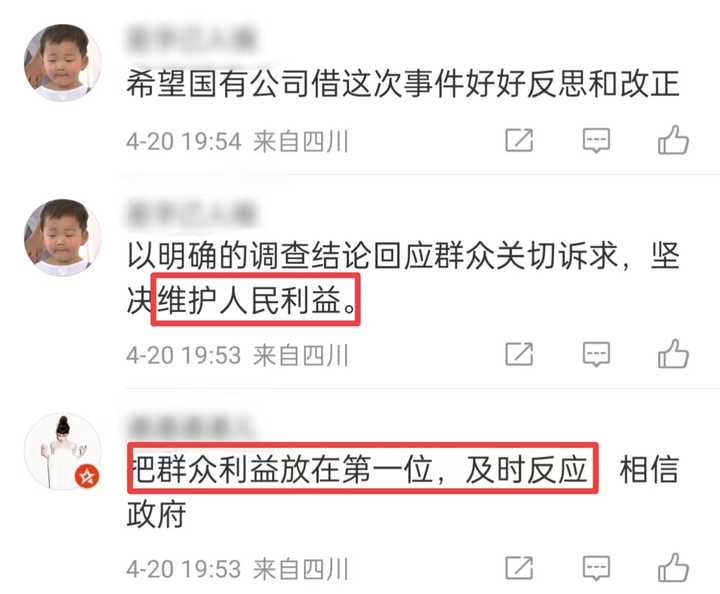Tap the timestamp 4-20 19:54 来自四川
The width and height of the screenshot is (720, 594).
click(x=237, y=141)
